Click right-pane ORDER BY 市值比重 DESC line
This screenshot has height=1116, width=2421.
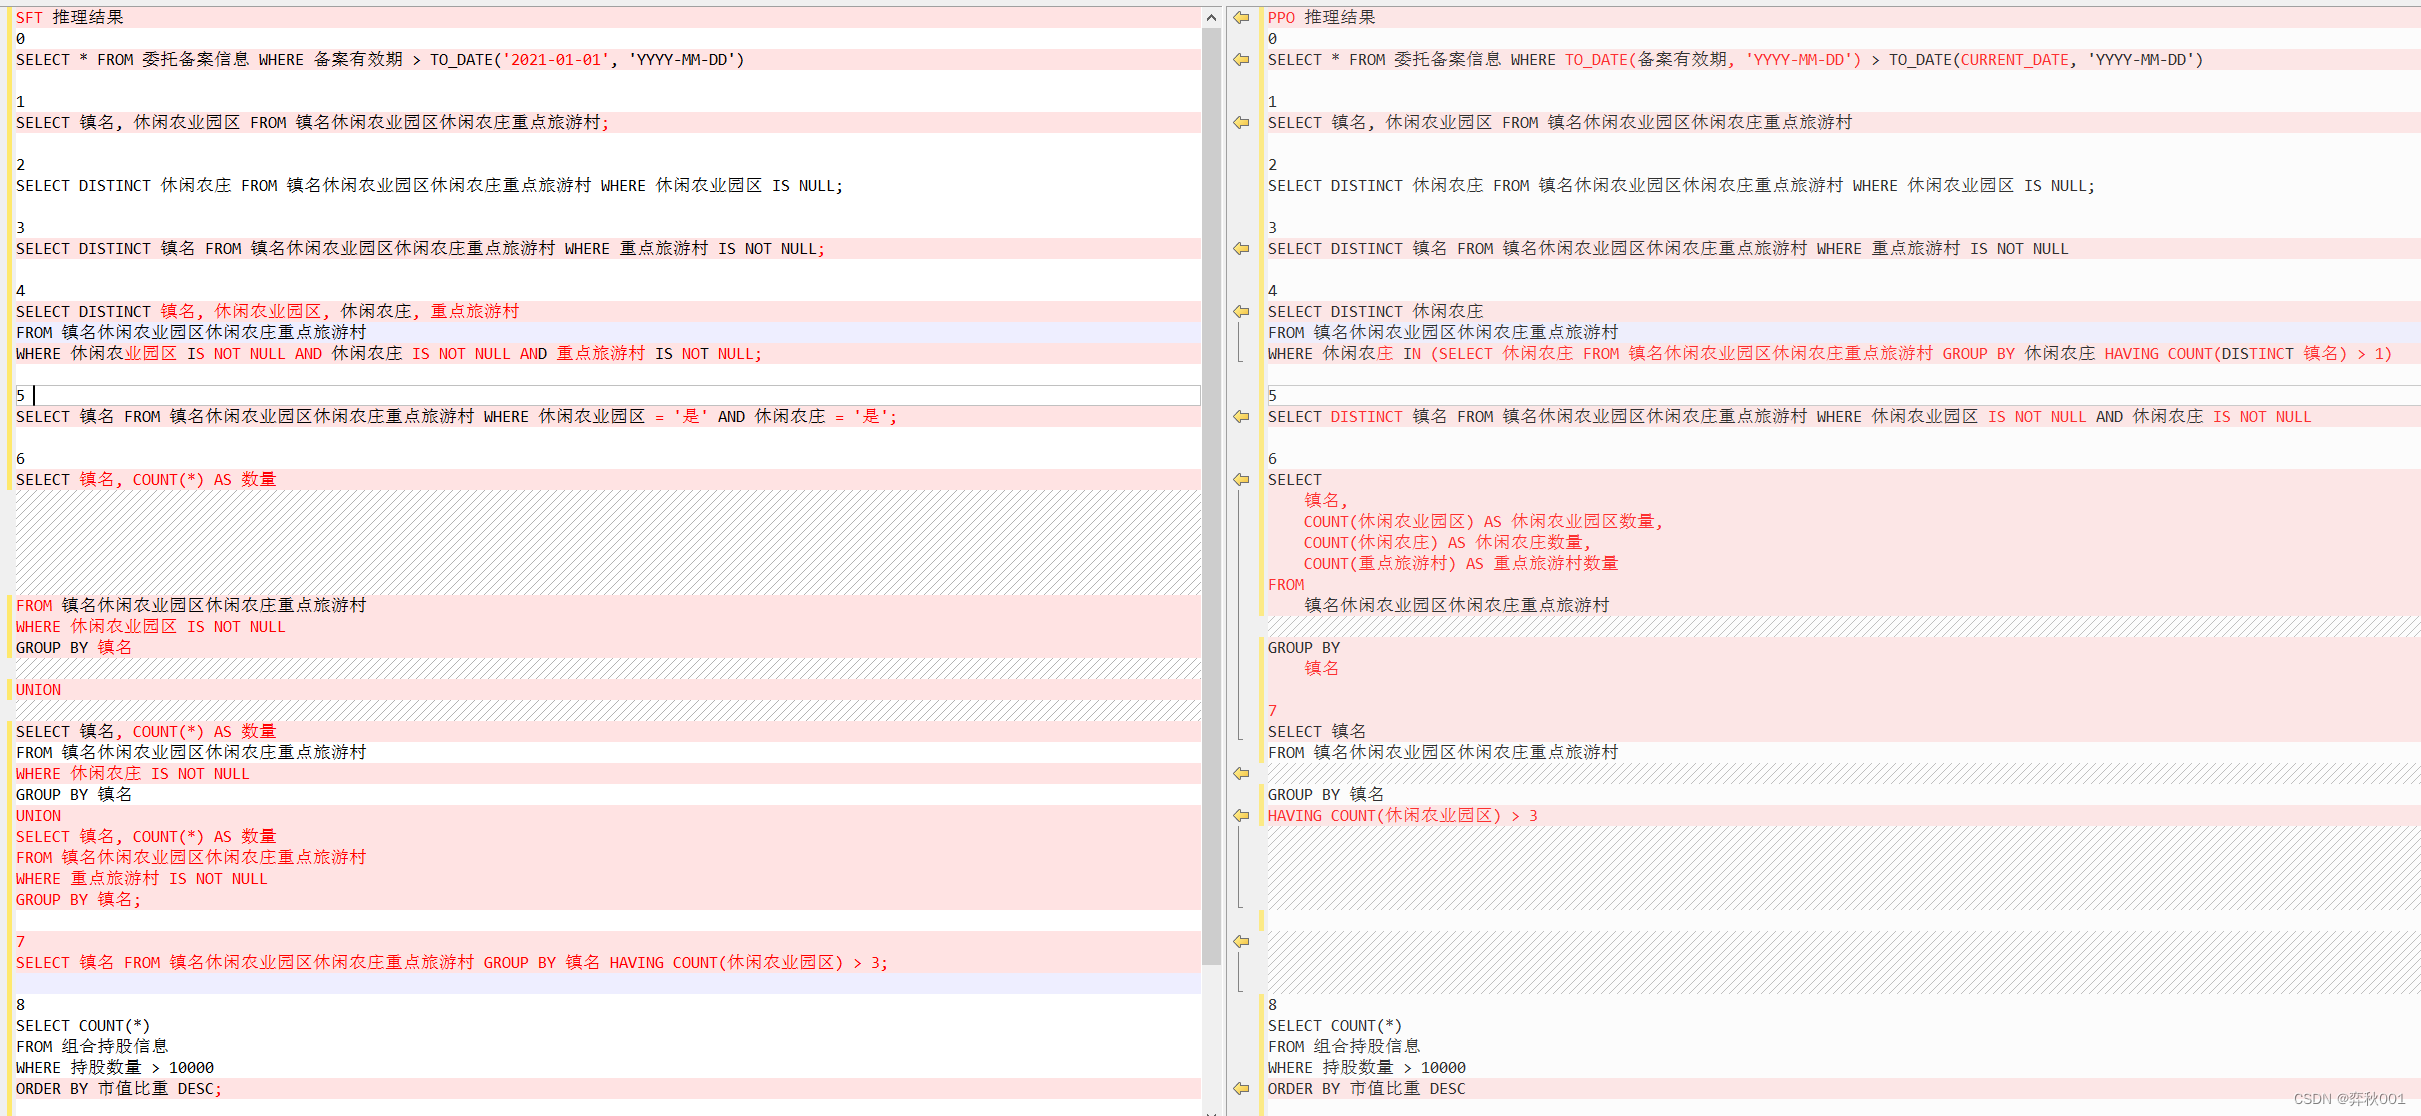pyautogui.click(x=1366, y=1088)
